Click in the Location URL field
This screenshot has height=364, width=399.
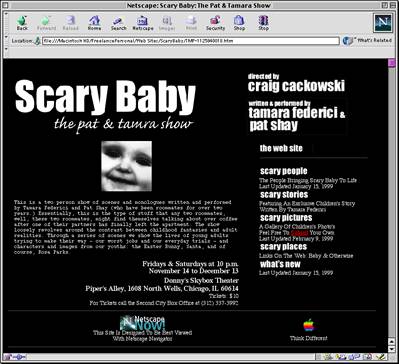(x=190, y=41)
